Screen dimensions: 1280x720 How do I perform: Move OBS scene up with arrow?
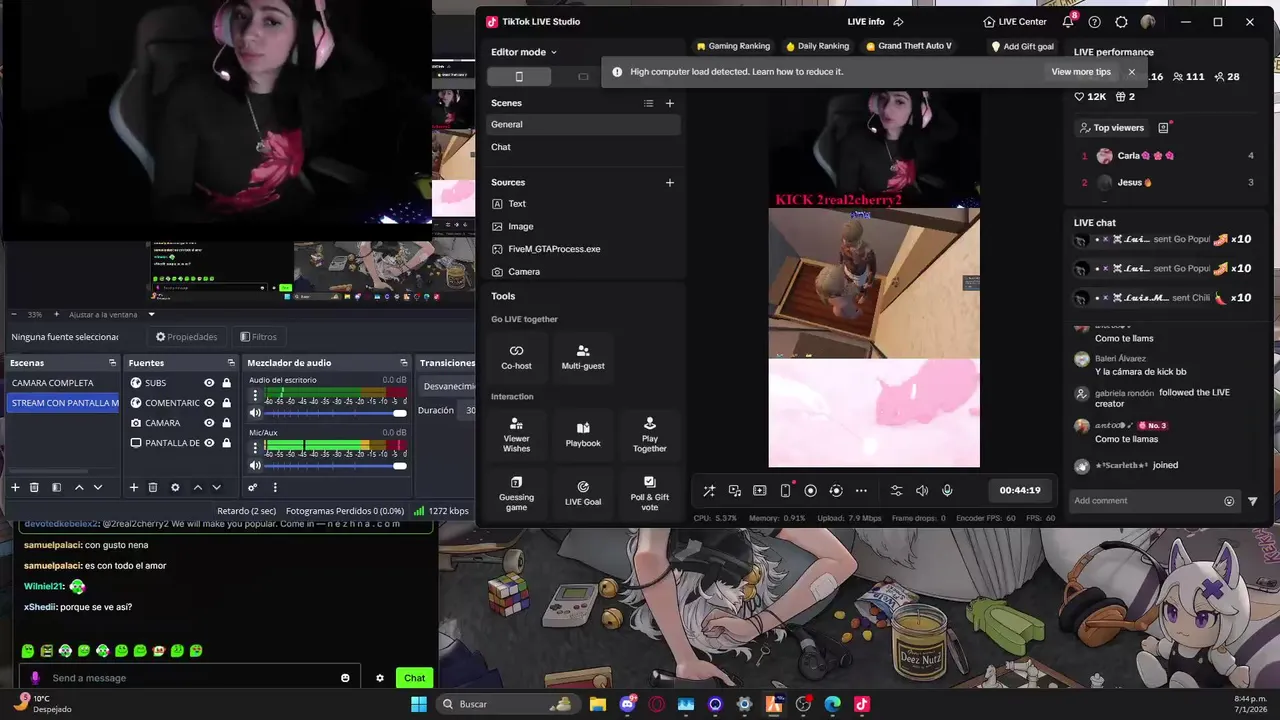(79, 487)
